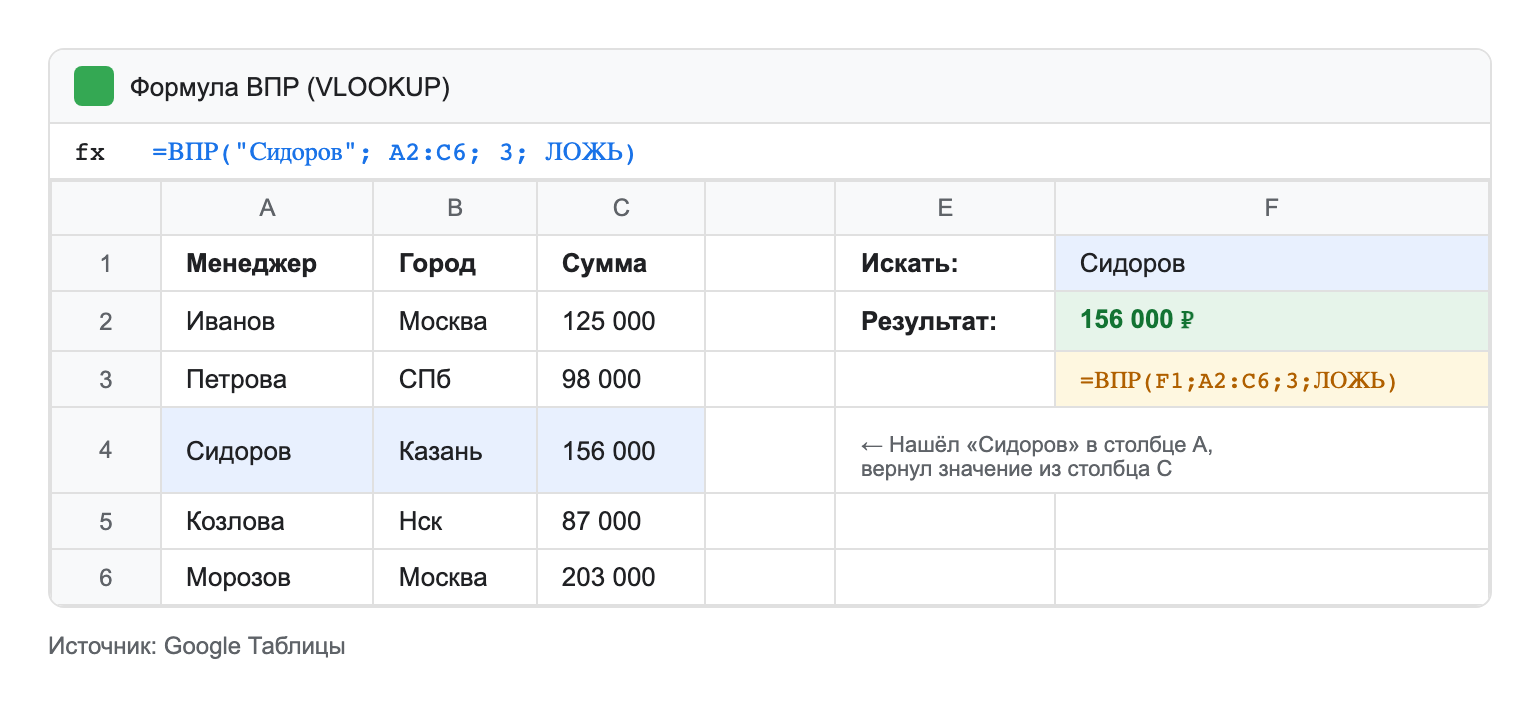Viewport: 1540px width, 708px height.
Task: Click the fx function symbol
Action: [x=91, y=150]
